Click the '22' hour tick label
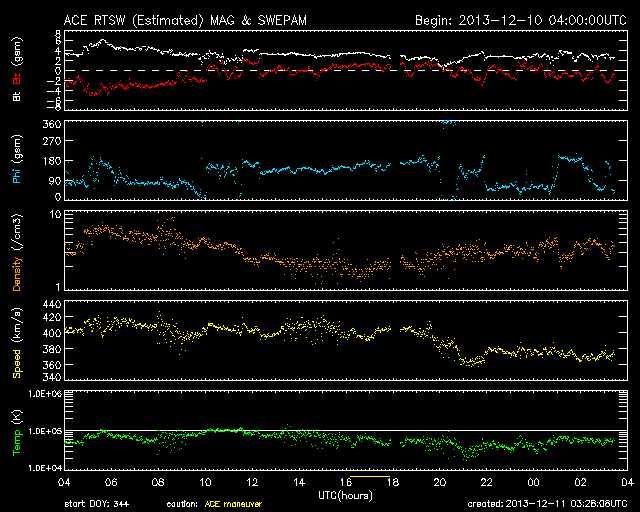Image resolution: width=640 pixels, height=512 pixels. pos(487,483)
